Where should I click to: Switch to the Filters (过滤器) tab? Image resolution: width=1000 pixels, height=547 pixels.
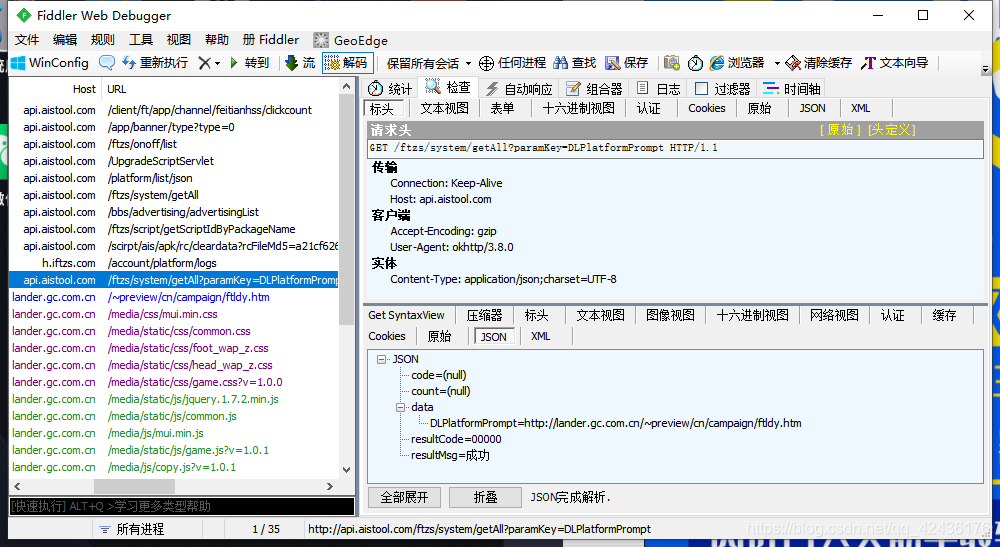tap(722, 89)
